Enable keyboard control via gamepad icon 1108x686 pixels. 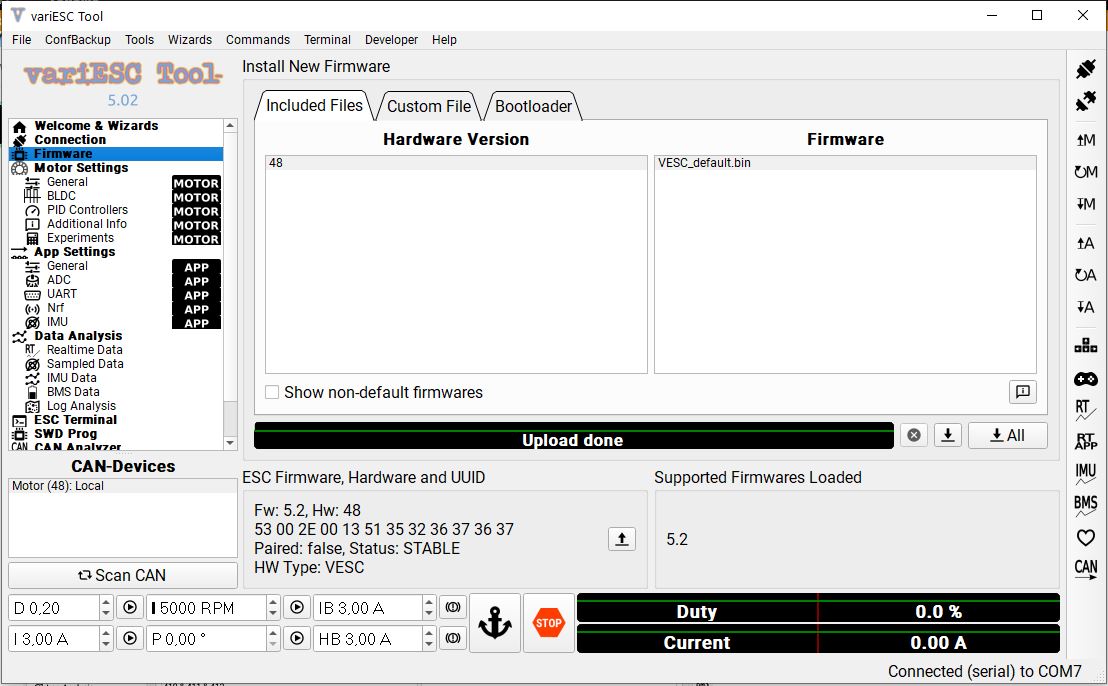(1085, 379)
